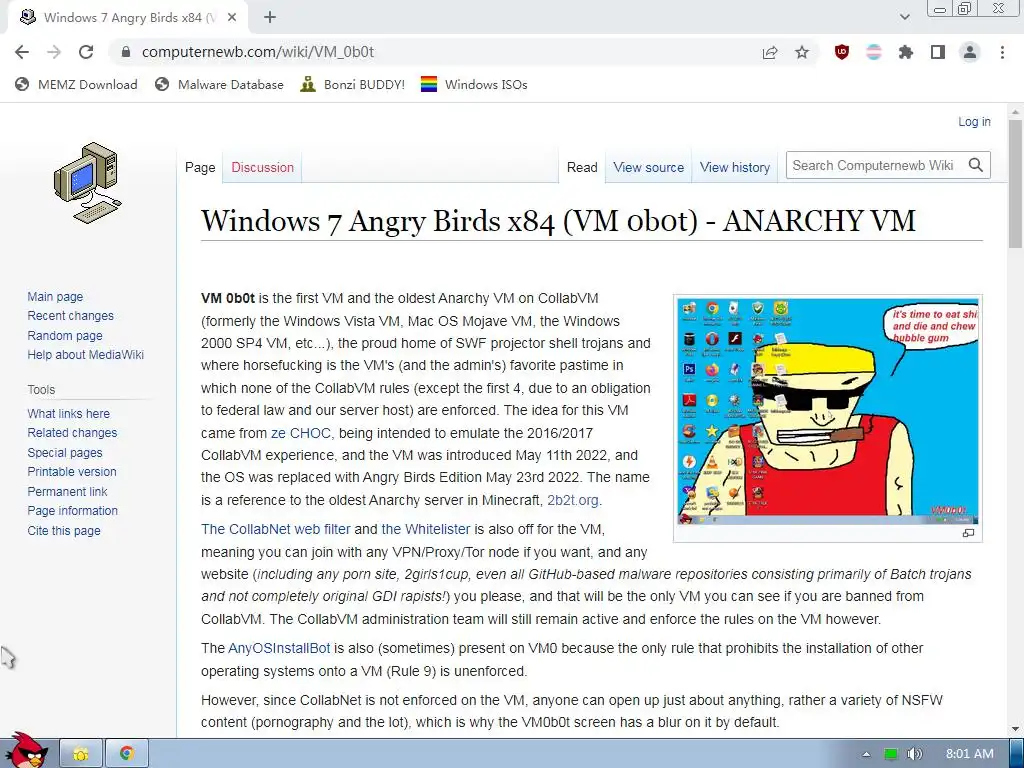Click the page vertical scrollbar thumb
Viewport: 1024px width, 768px height.
1015,183
